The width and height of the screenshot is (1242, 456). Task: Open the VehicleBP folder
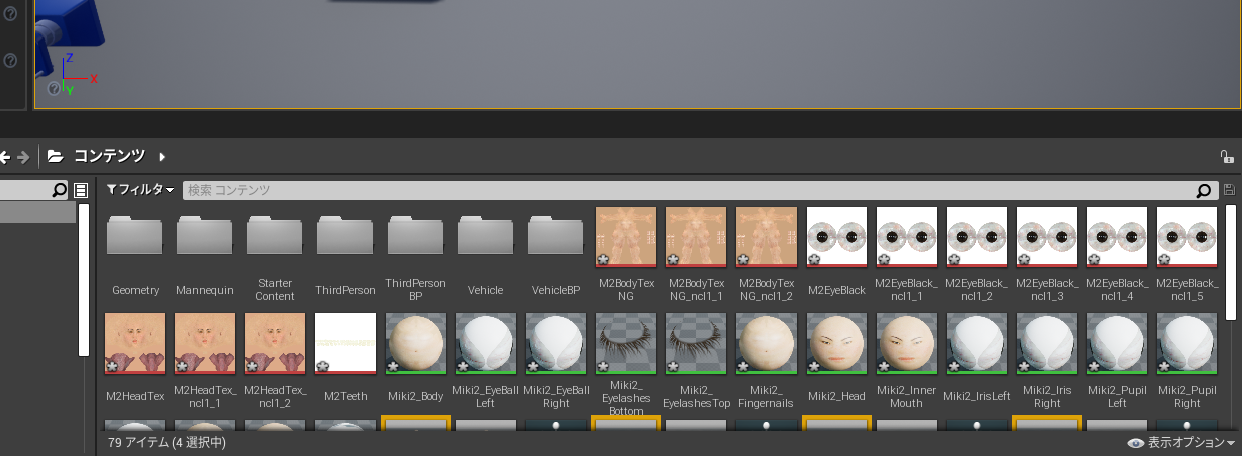point(555,237)
